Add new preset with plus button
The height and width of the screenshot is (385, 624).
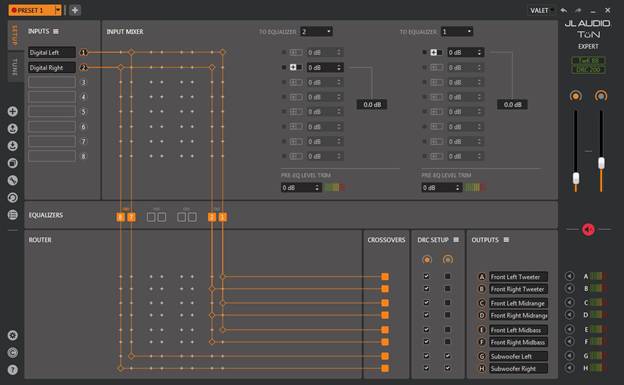[75, 10]
